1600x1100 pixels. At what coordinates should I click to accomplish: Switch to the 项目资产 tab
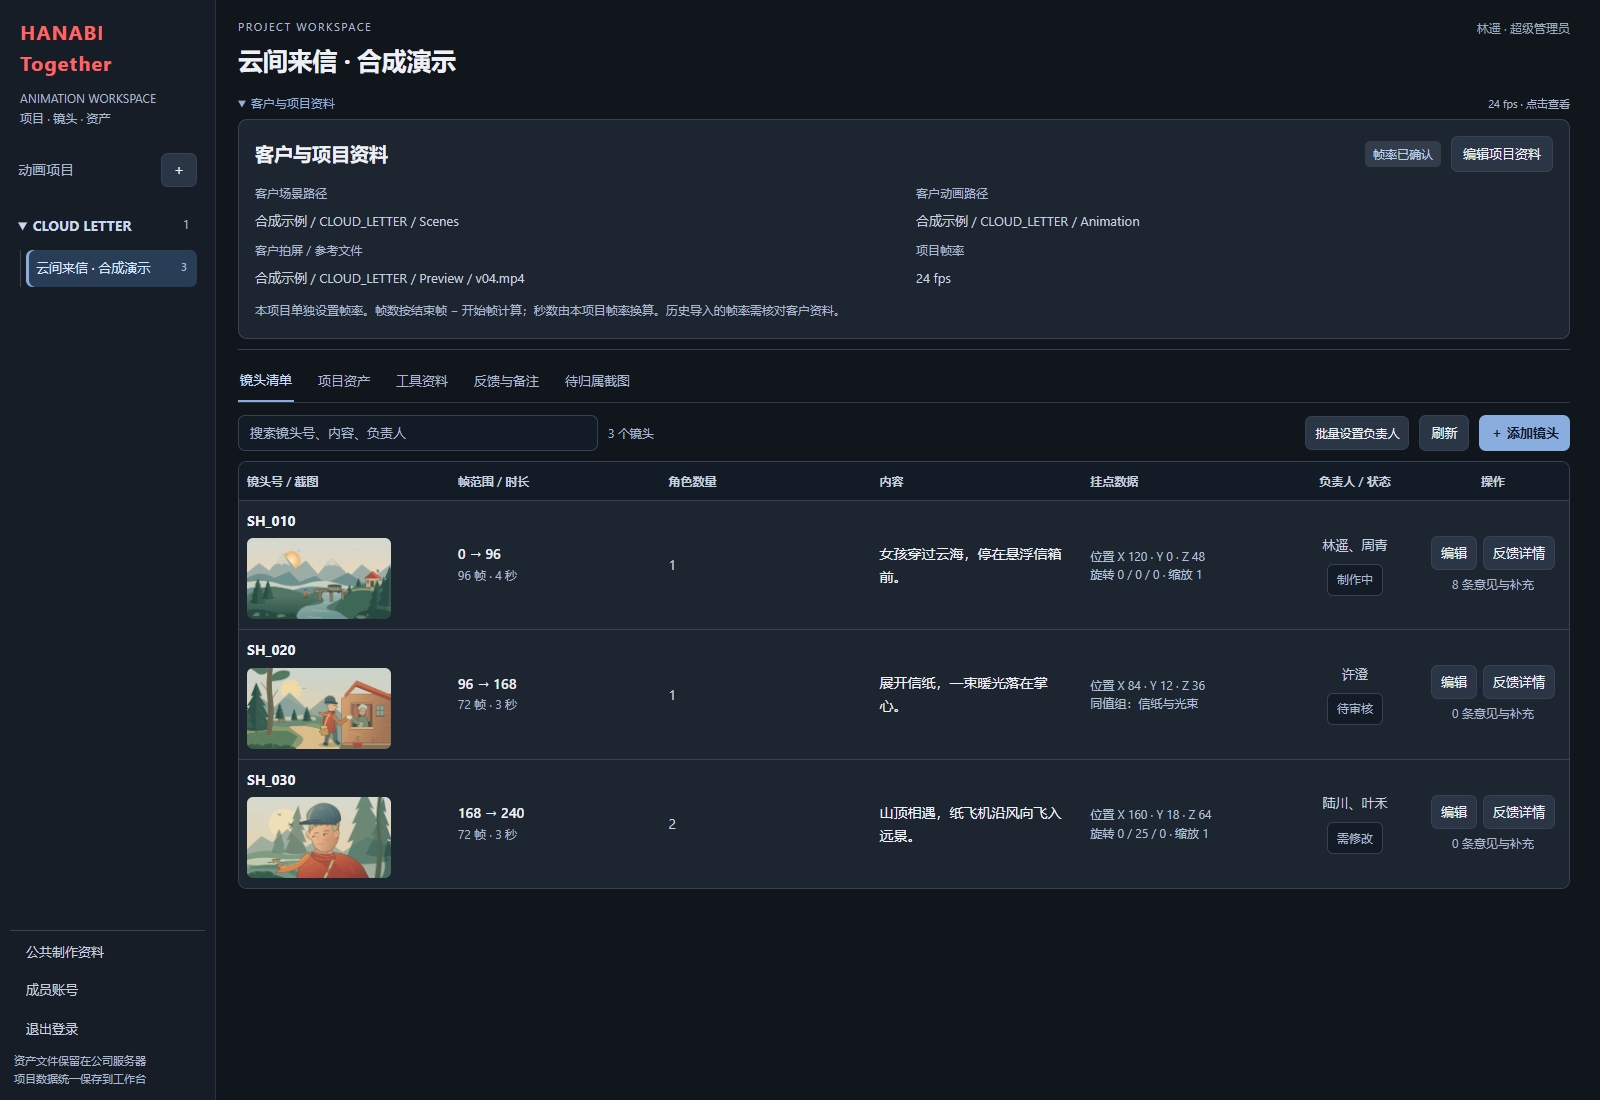344,381
